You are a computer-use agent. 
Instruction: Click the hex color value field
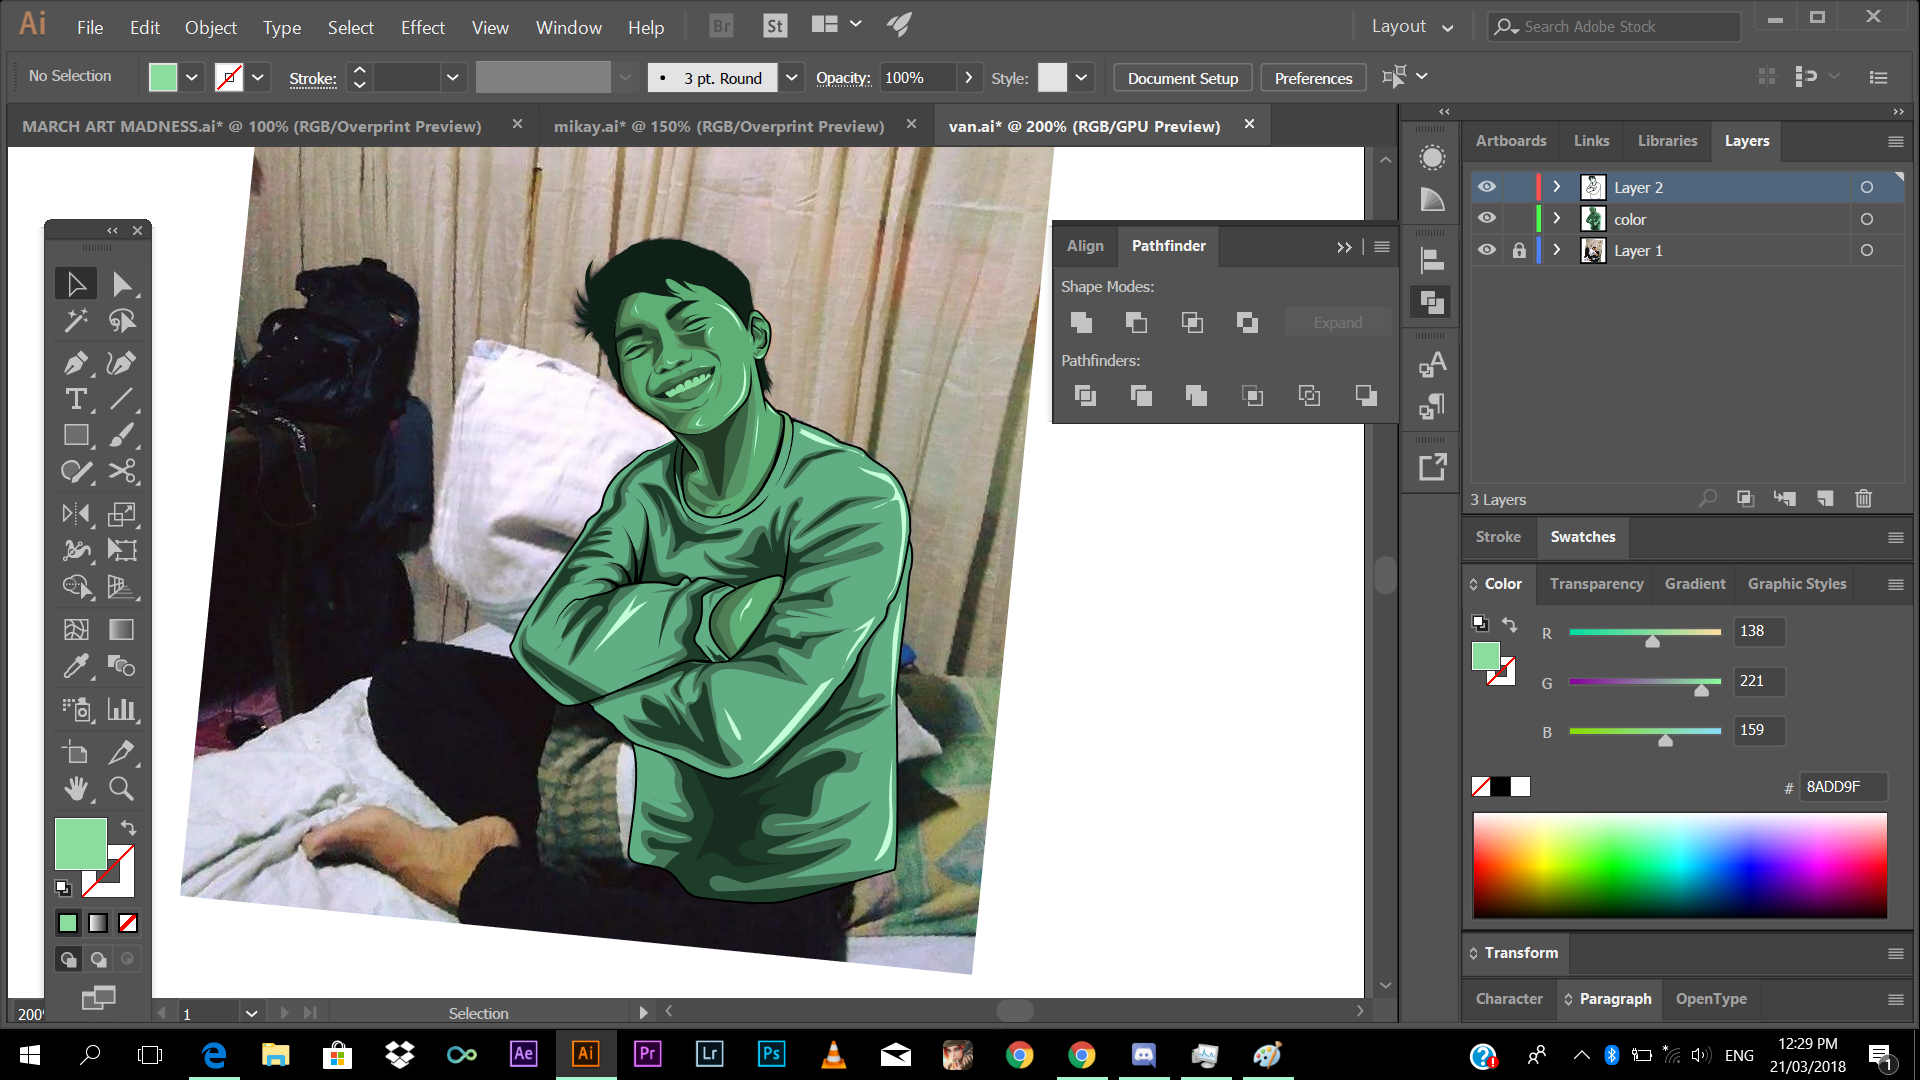[x=1841, y=787]
